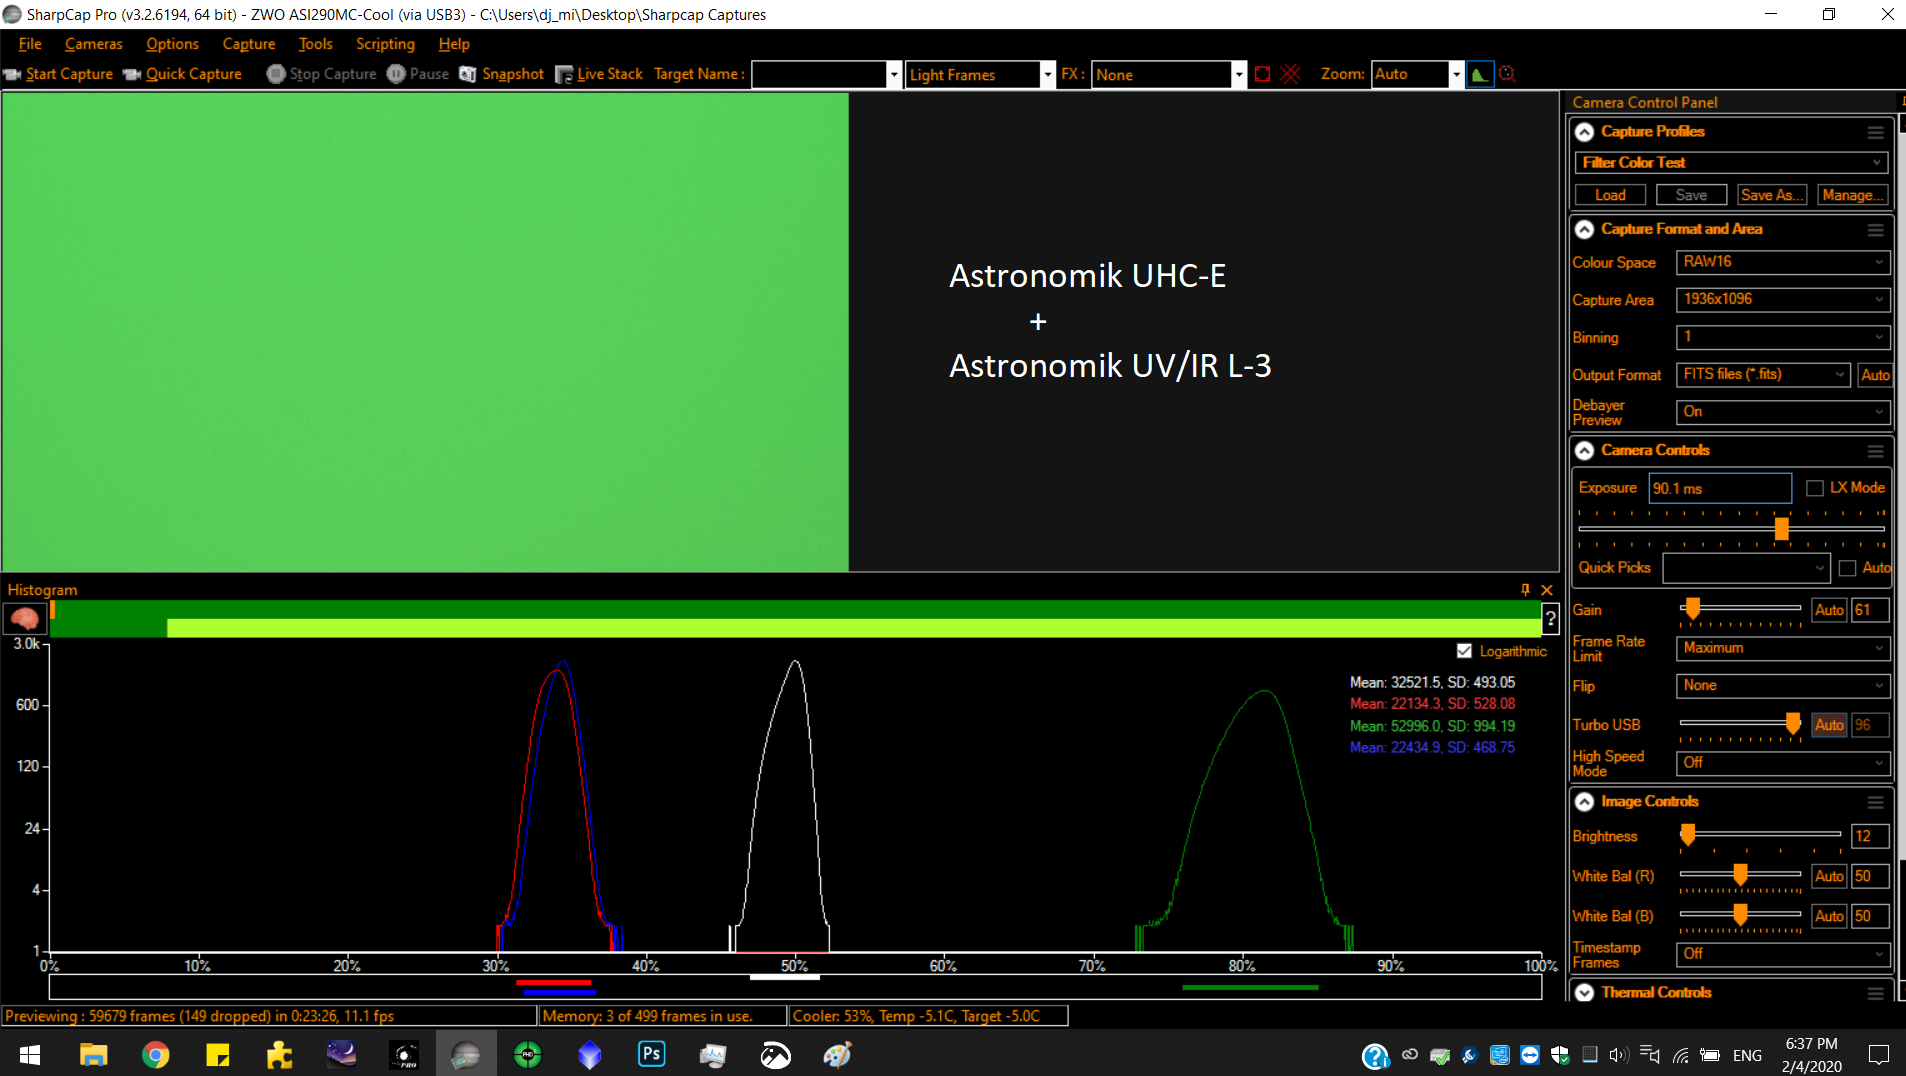Toggle Turbo USB Auto button
This screenshot has width=1906, height=1076.
point(1829,725)
